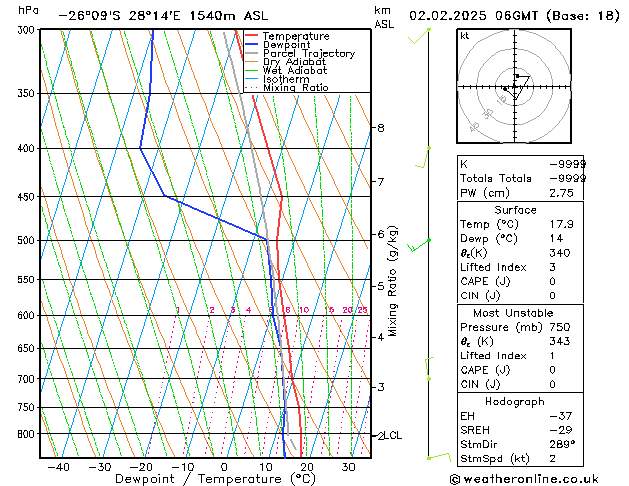The image size is (629, 486).
Task: Click the 'hPa' pressure axis unit label
Action: point(28,10)
